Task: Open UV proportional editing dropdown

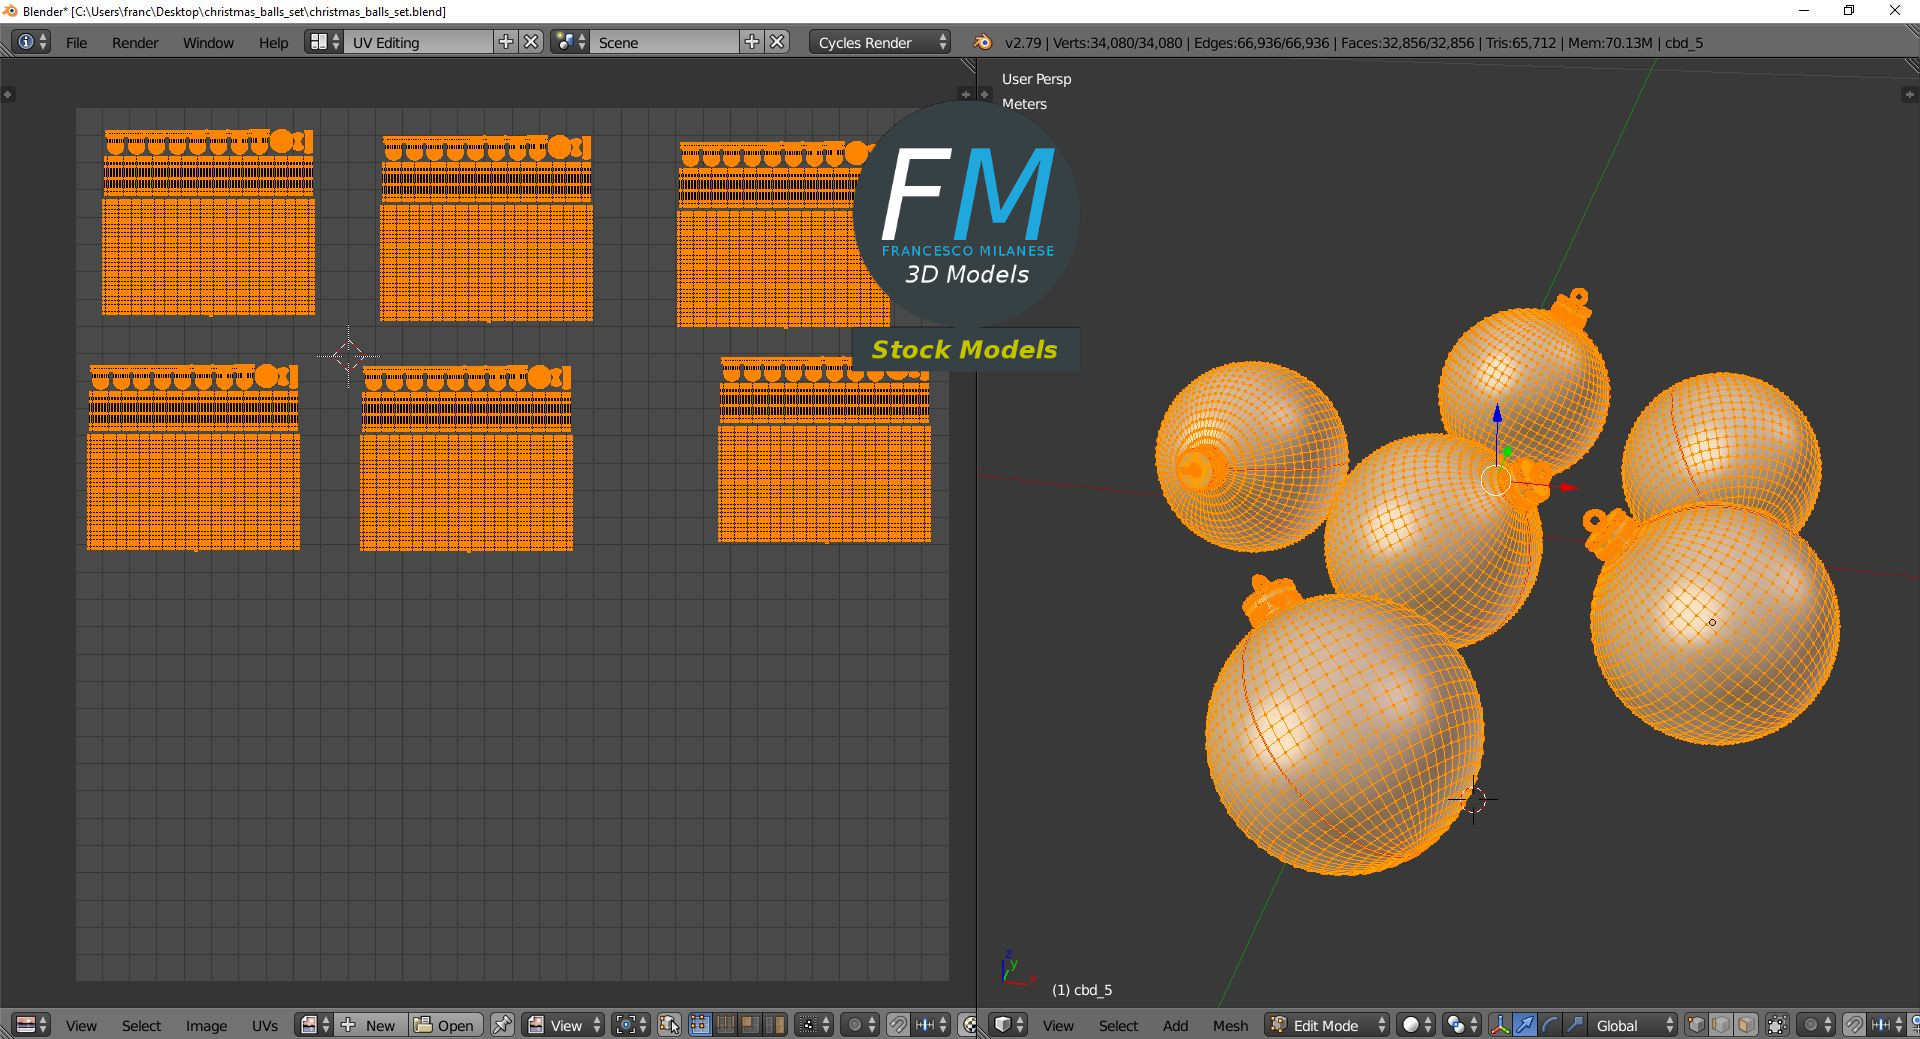Action: (860, 1025)
